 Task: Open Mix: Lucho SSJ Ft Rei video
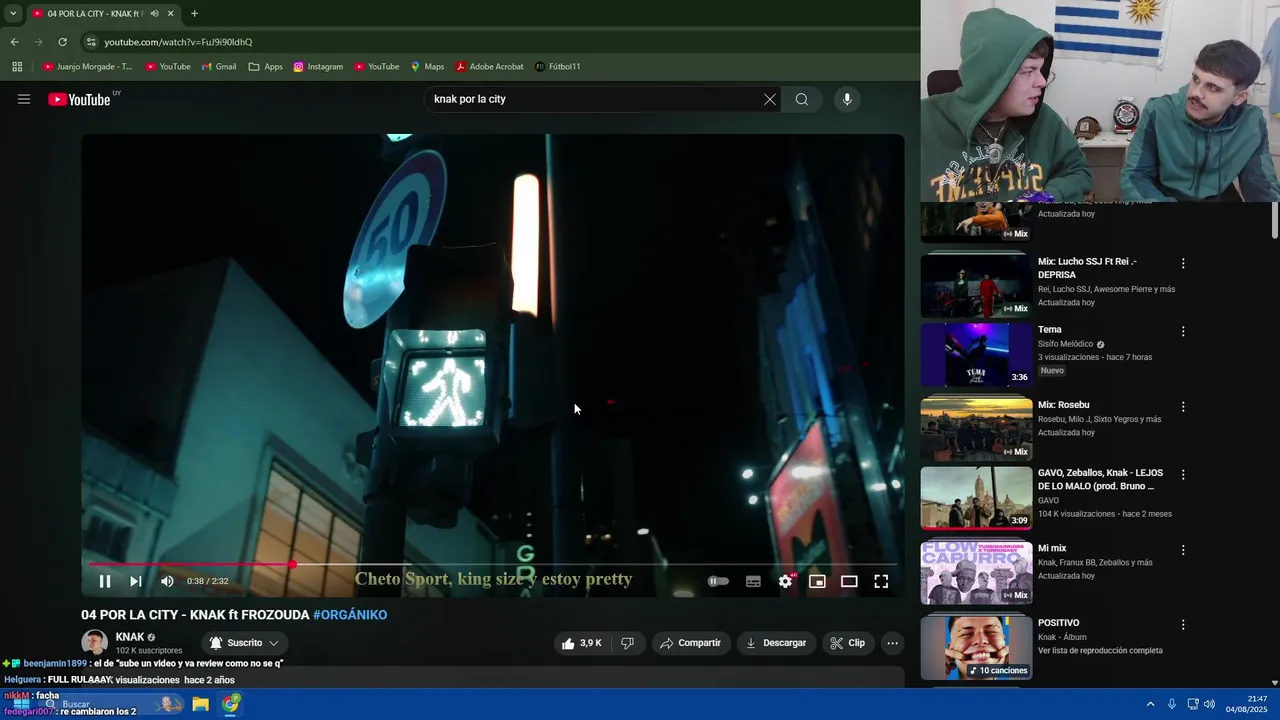tap(976, 286)
